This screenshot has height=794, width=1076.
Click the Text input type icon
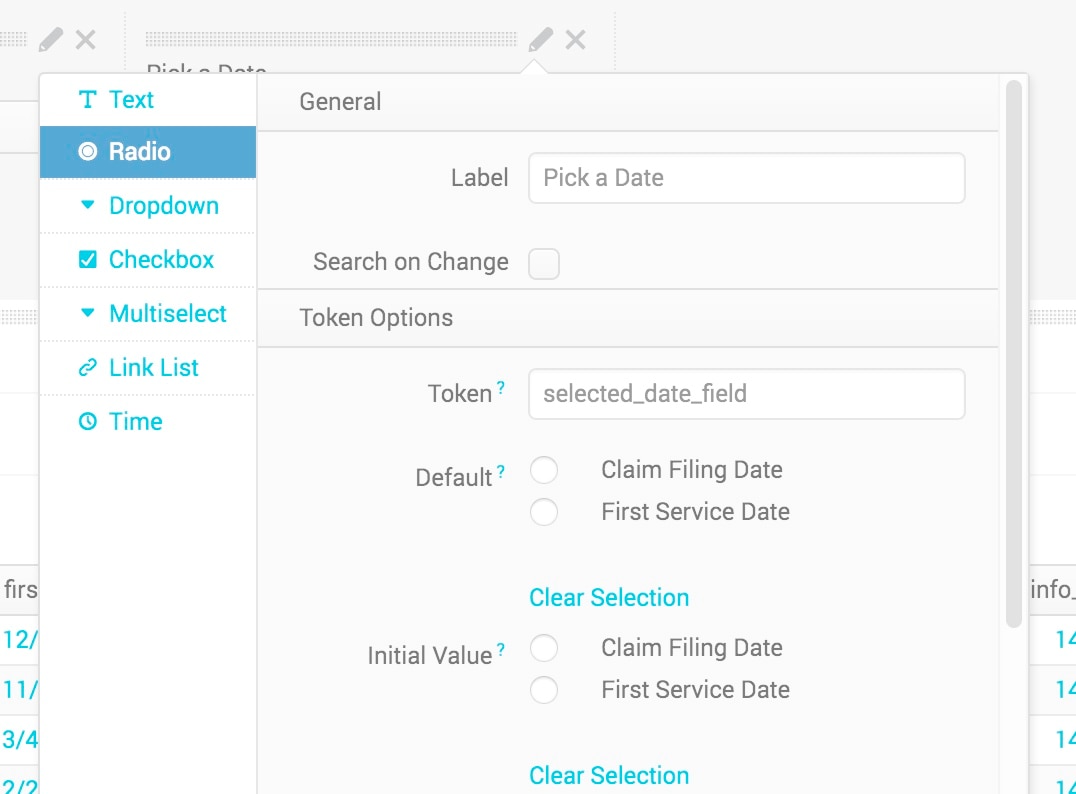click(x=88, y=100)
